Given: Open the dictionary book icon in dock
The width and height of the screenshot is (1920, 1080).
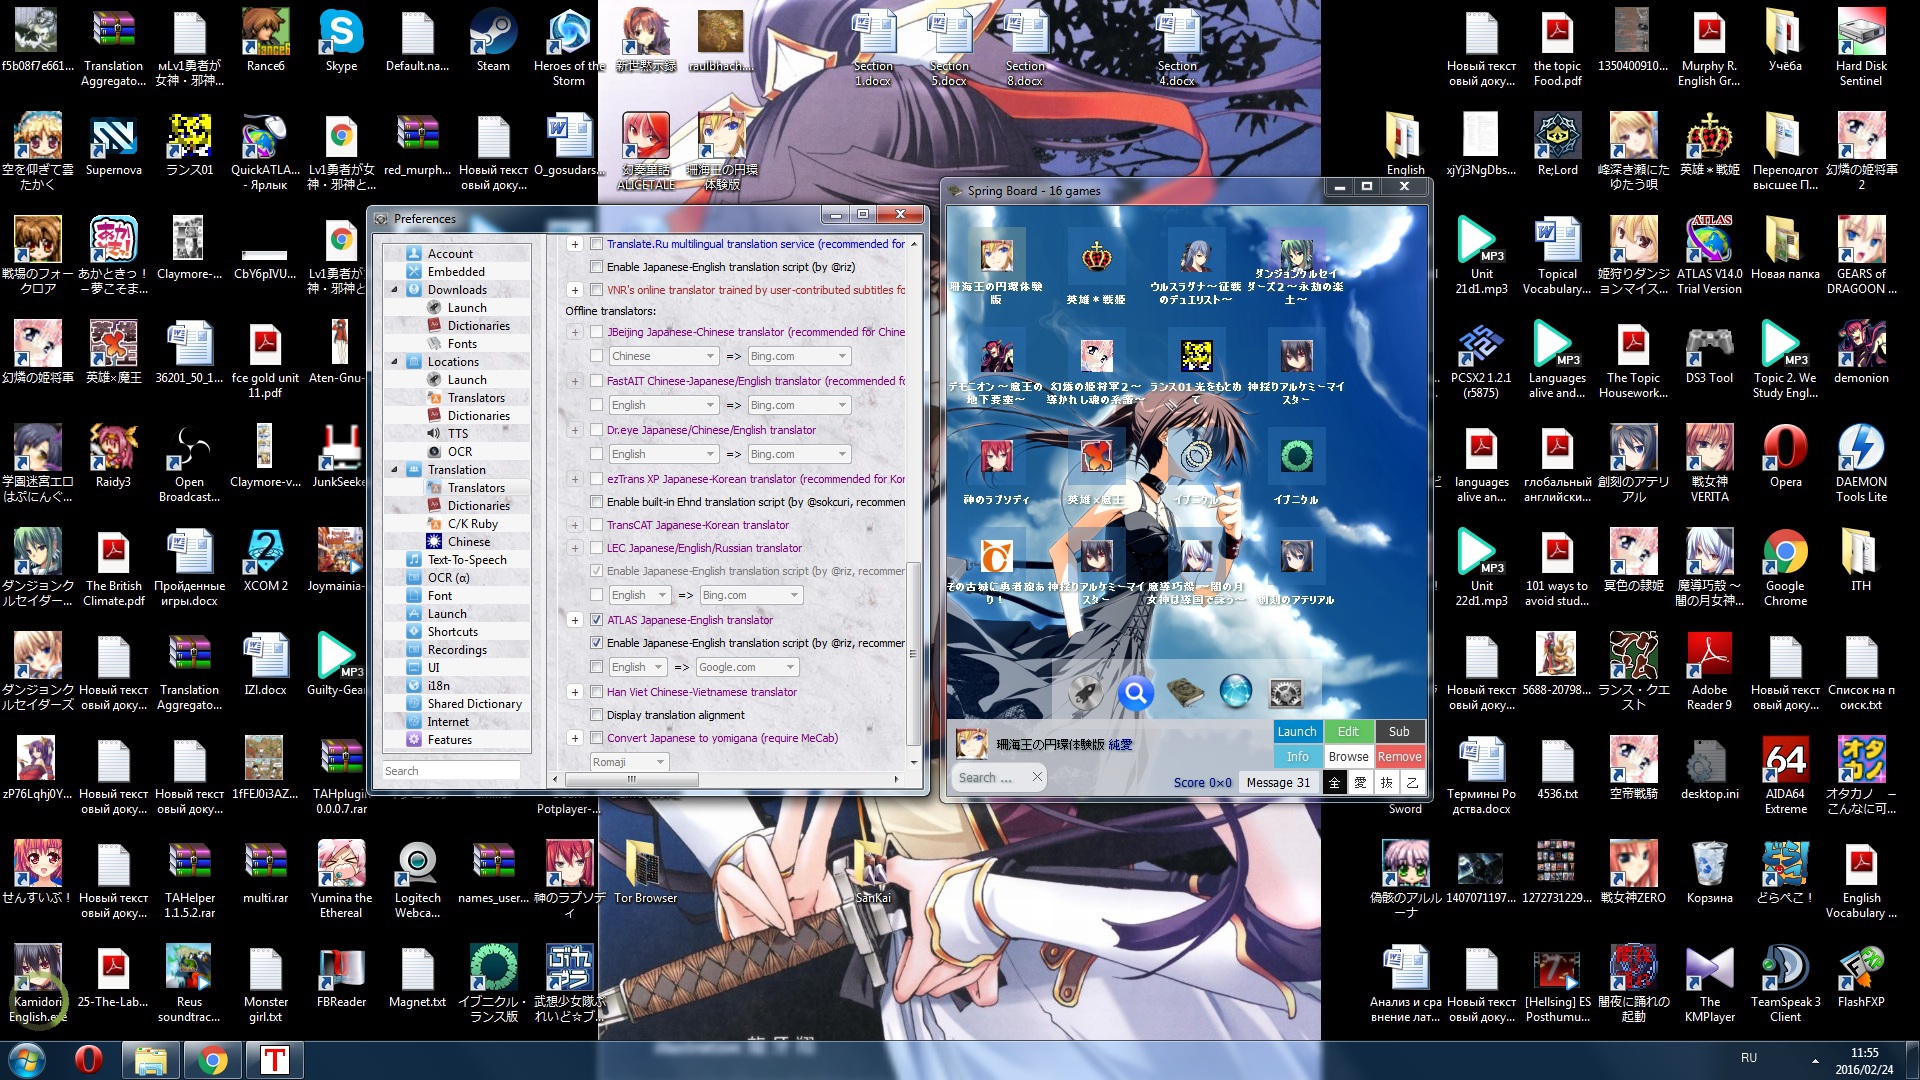Looking at the screenshot, I should (x=1185, y=692).
